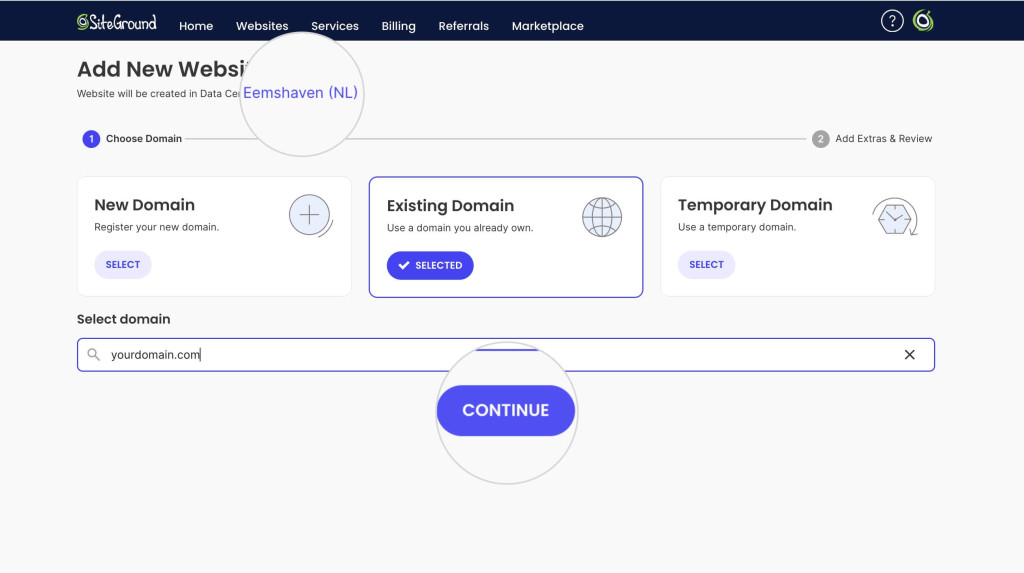Screen dimensions: 1024x573
Task: Click the Existing Domain card title
Action: pos(450,205)
